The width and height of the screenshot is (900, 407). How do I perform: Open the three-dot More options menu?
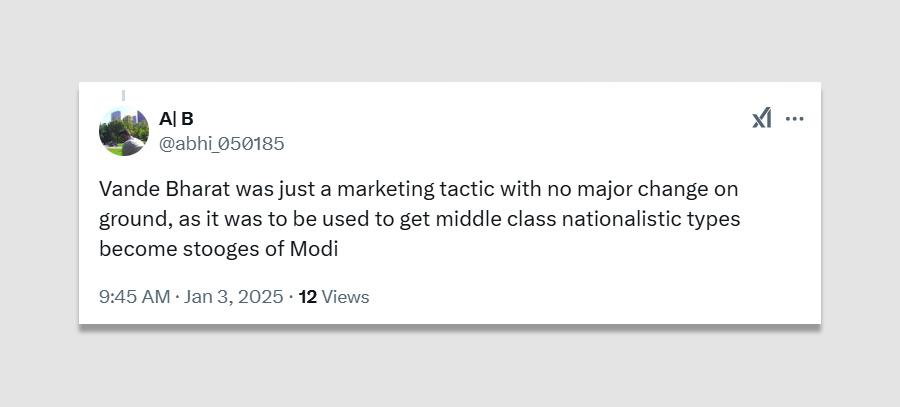pyautogui.click(x=795, y=118)
